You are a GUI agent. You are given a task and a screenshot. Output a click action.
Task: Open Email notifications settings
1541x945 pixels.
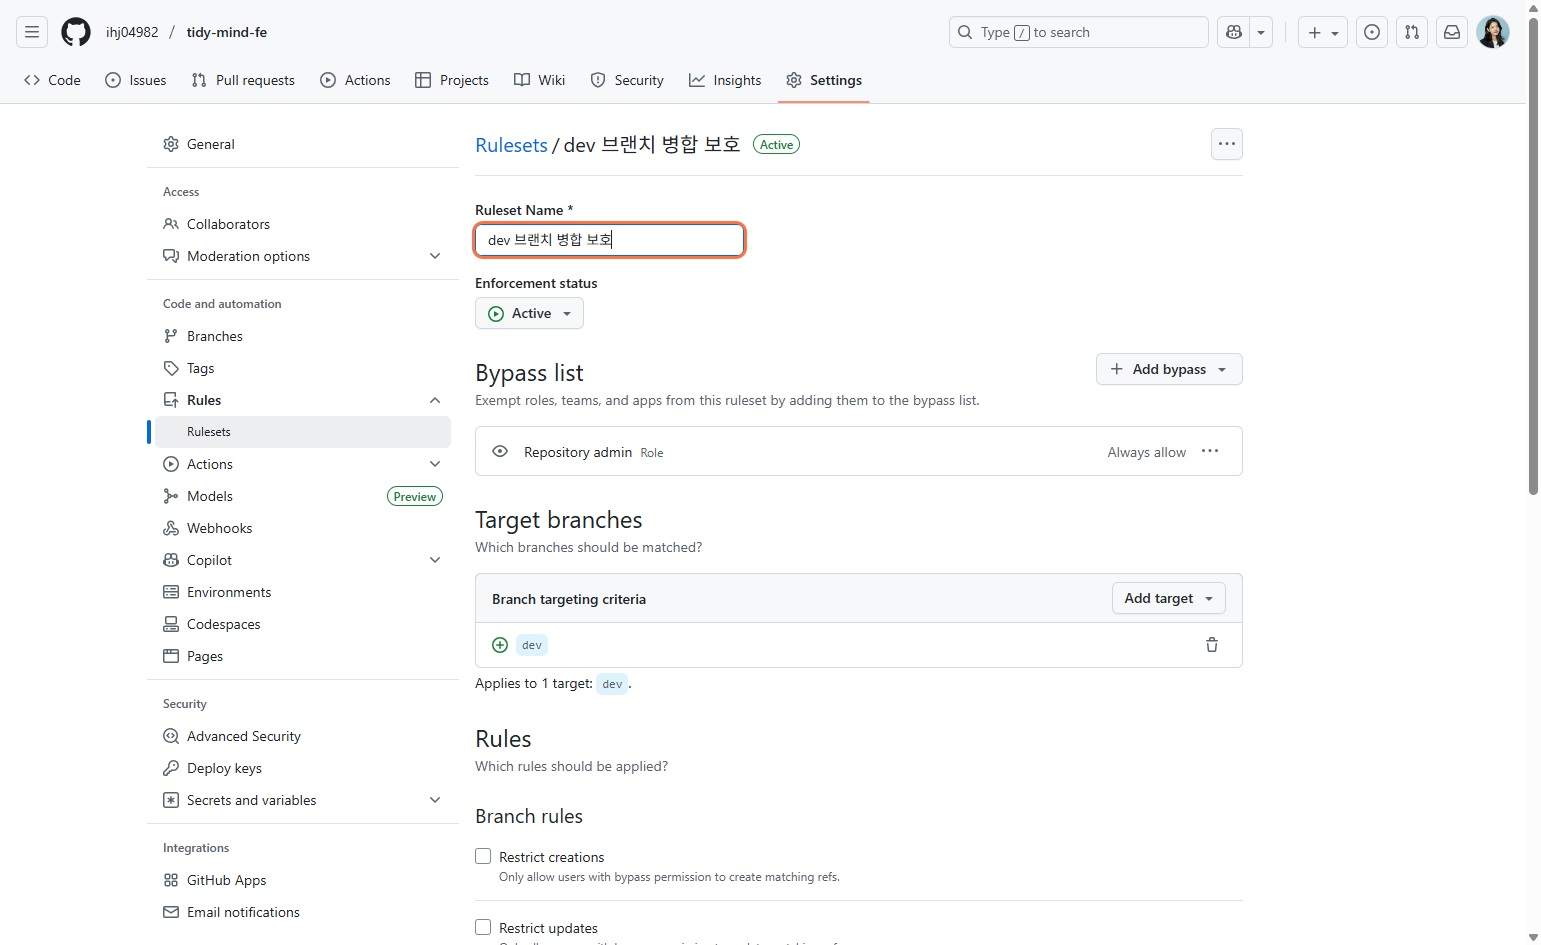pos(303,912)
